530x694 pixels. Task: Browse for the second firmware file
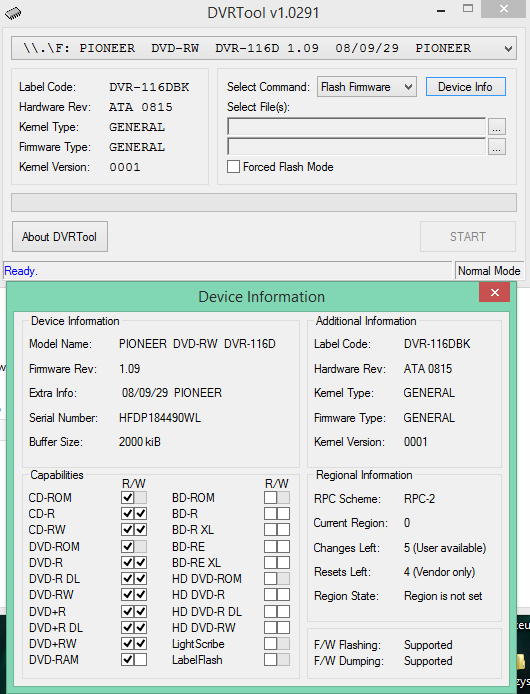[497, 147]
